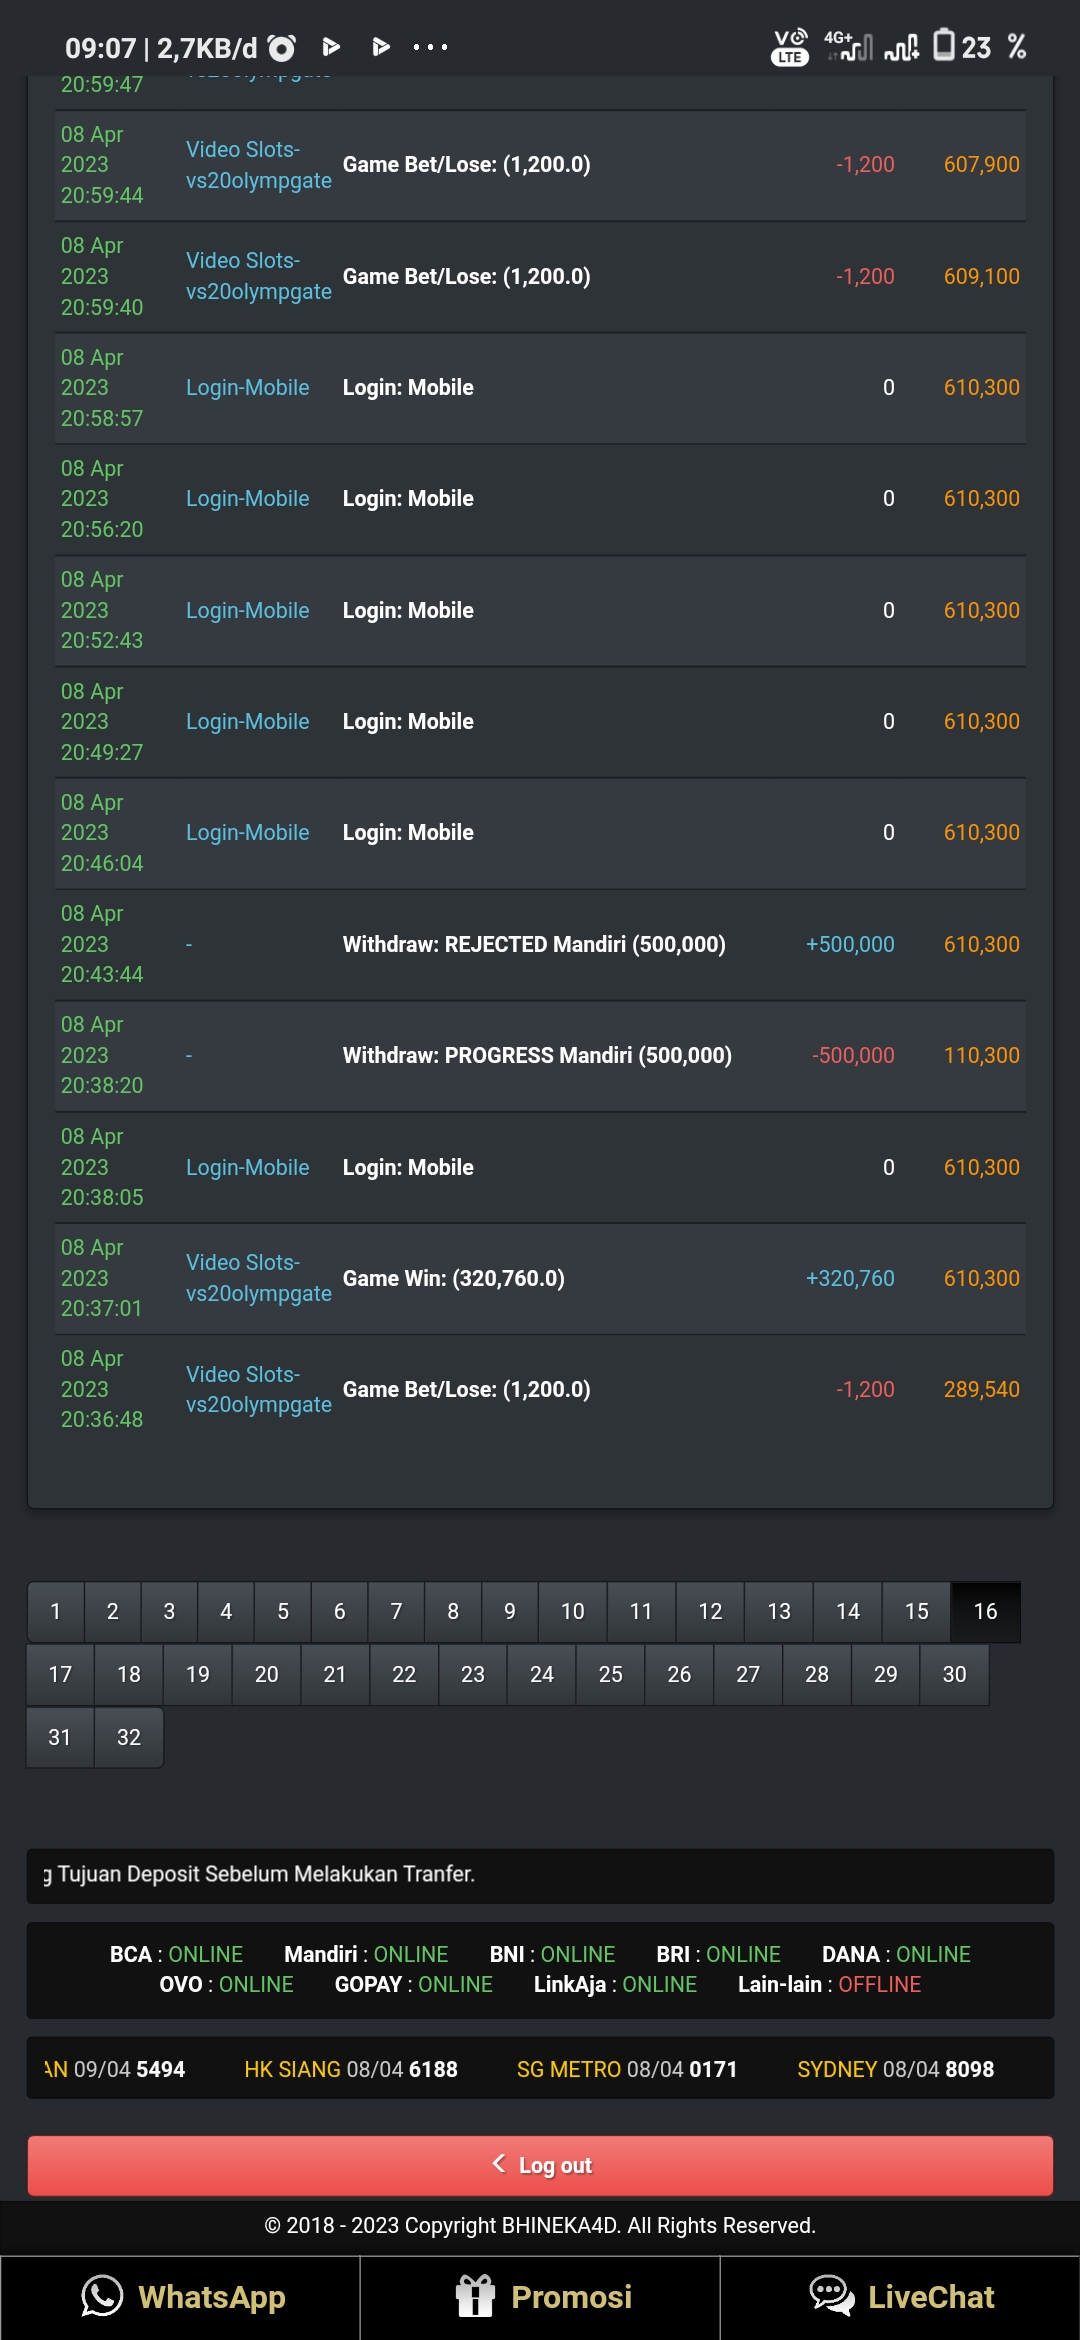Open Login-Mobile link at 20:58:57

247,388
